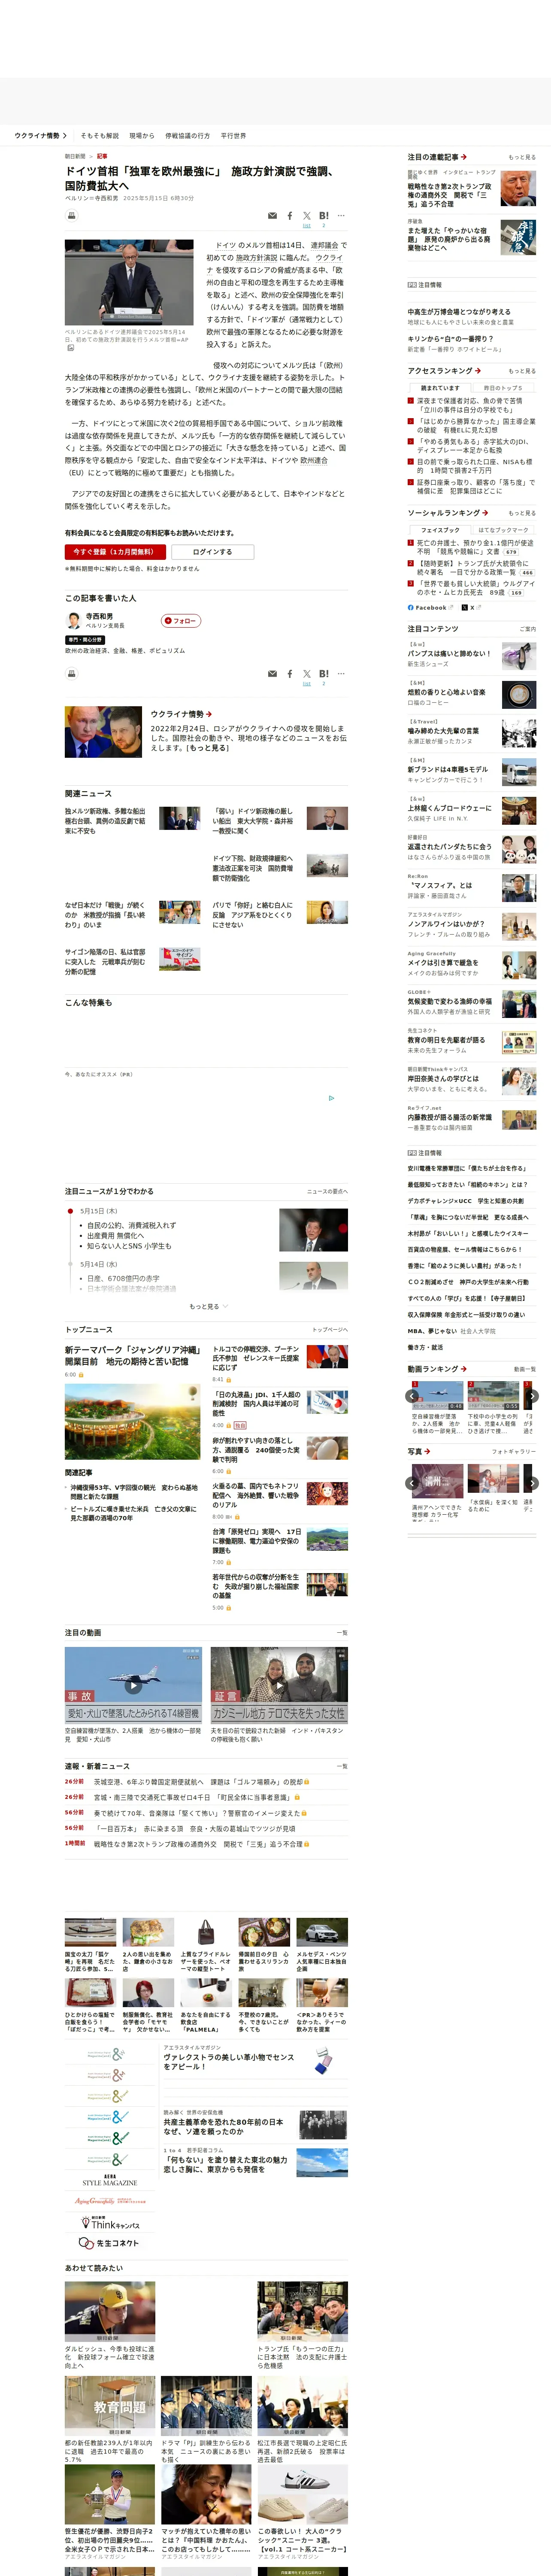551x2576 pixels.
Task: Select the フェイスブック social ranking tab
Action: point(440,529)
